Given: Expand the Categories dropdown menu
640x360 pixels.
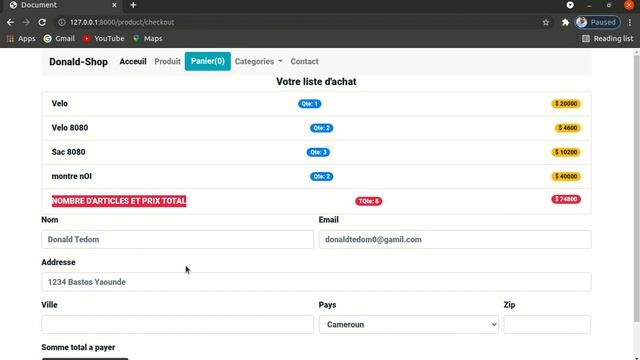Looking at the screenshot, I should click(x=258, y=61).
